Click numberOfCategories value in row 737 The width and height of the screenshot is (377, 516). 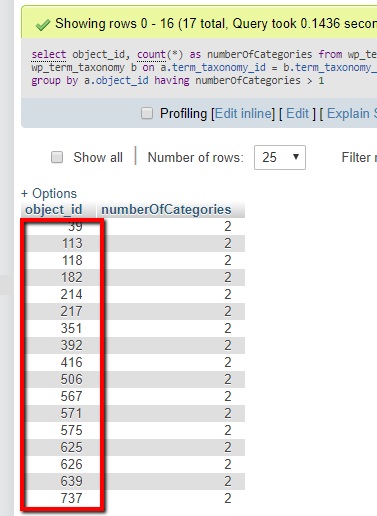(x=228, y=498)
